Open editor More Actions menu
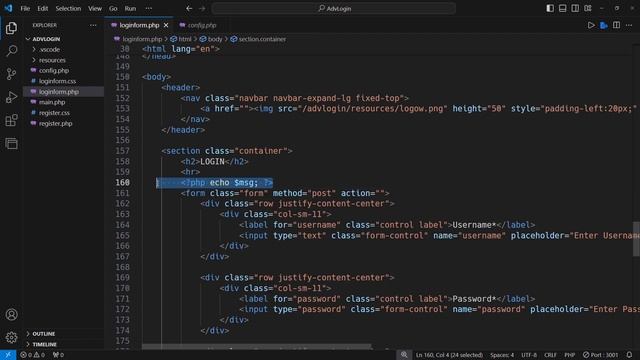The width and height of the screenshot is (640, 360). coord(629,25)
